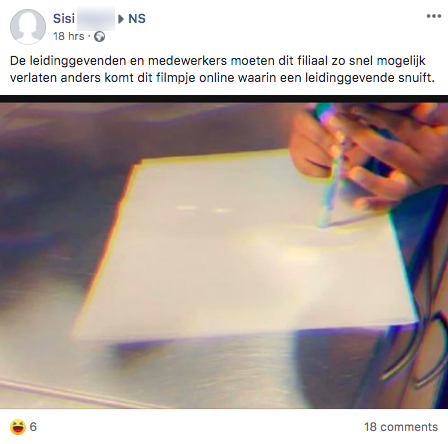Click the black bar atop the video

pyautogui.click(x=224, y=99)
